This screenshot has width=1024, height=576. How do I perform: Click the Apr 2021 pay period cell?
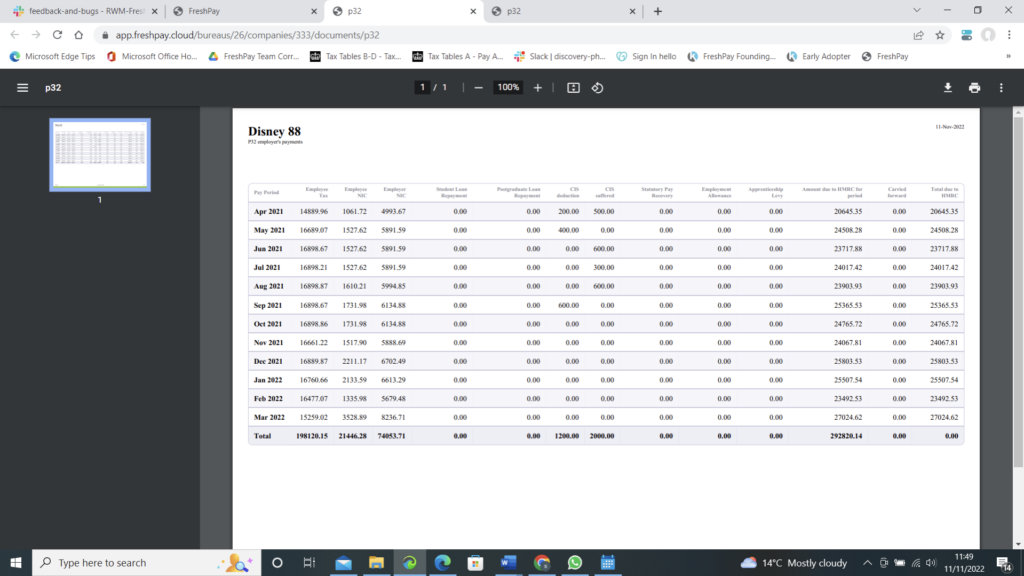(268, 212)
